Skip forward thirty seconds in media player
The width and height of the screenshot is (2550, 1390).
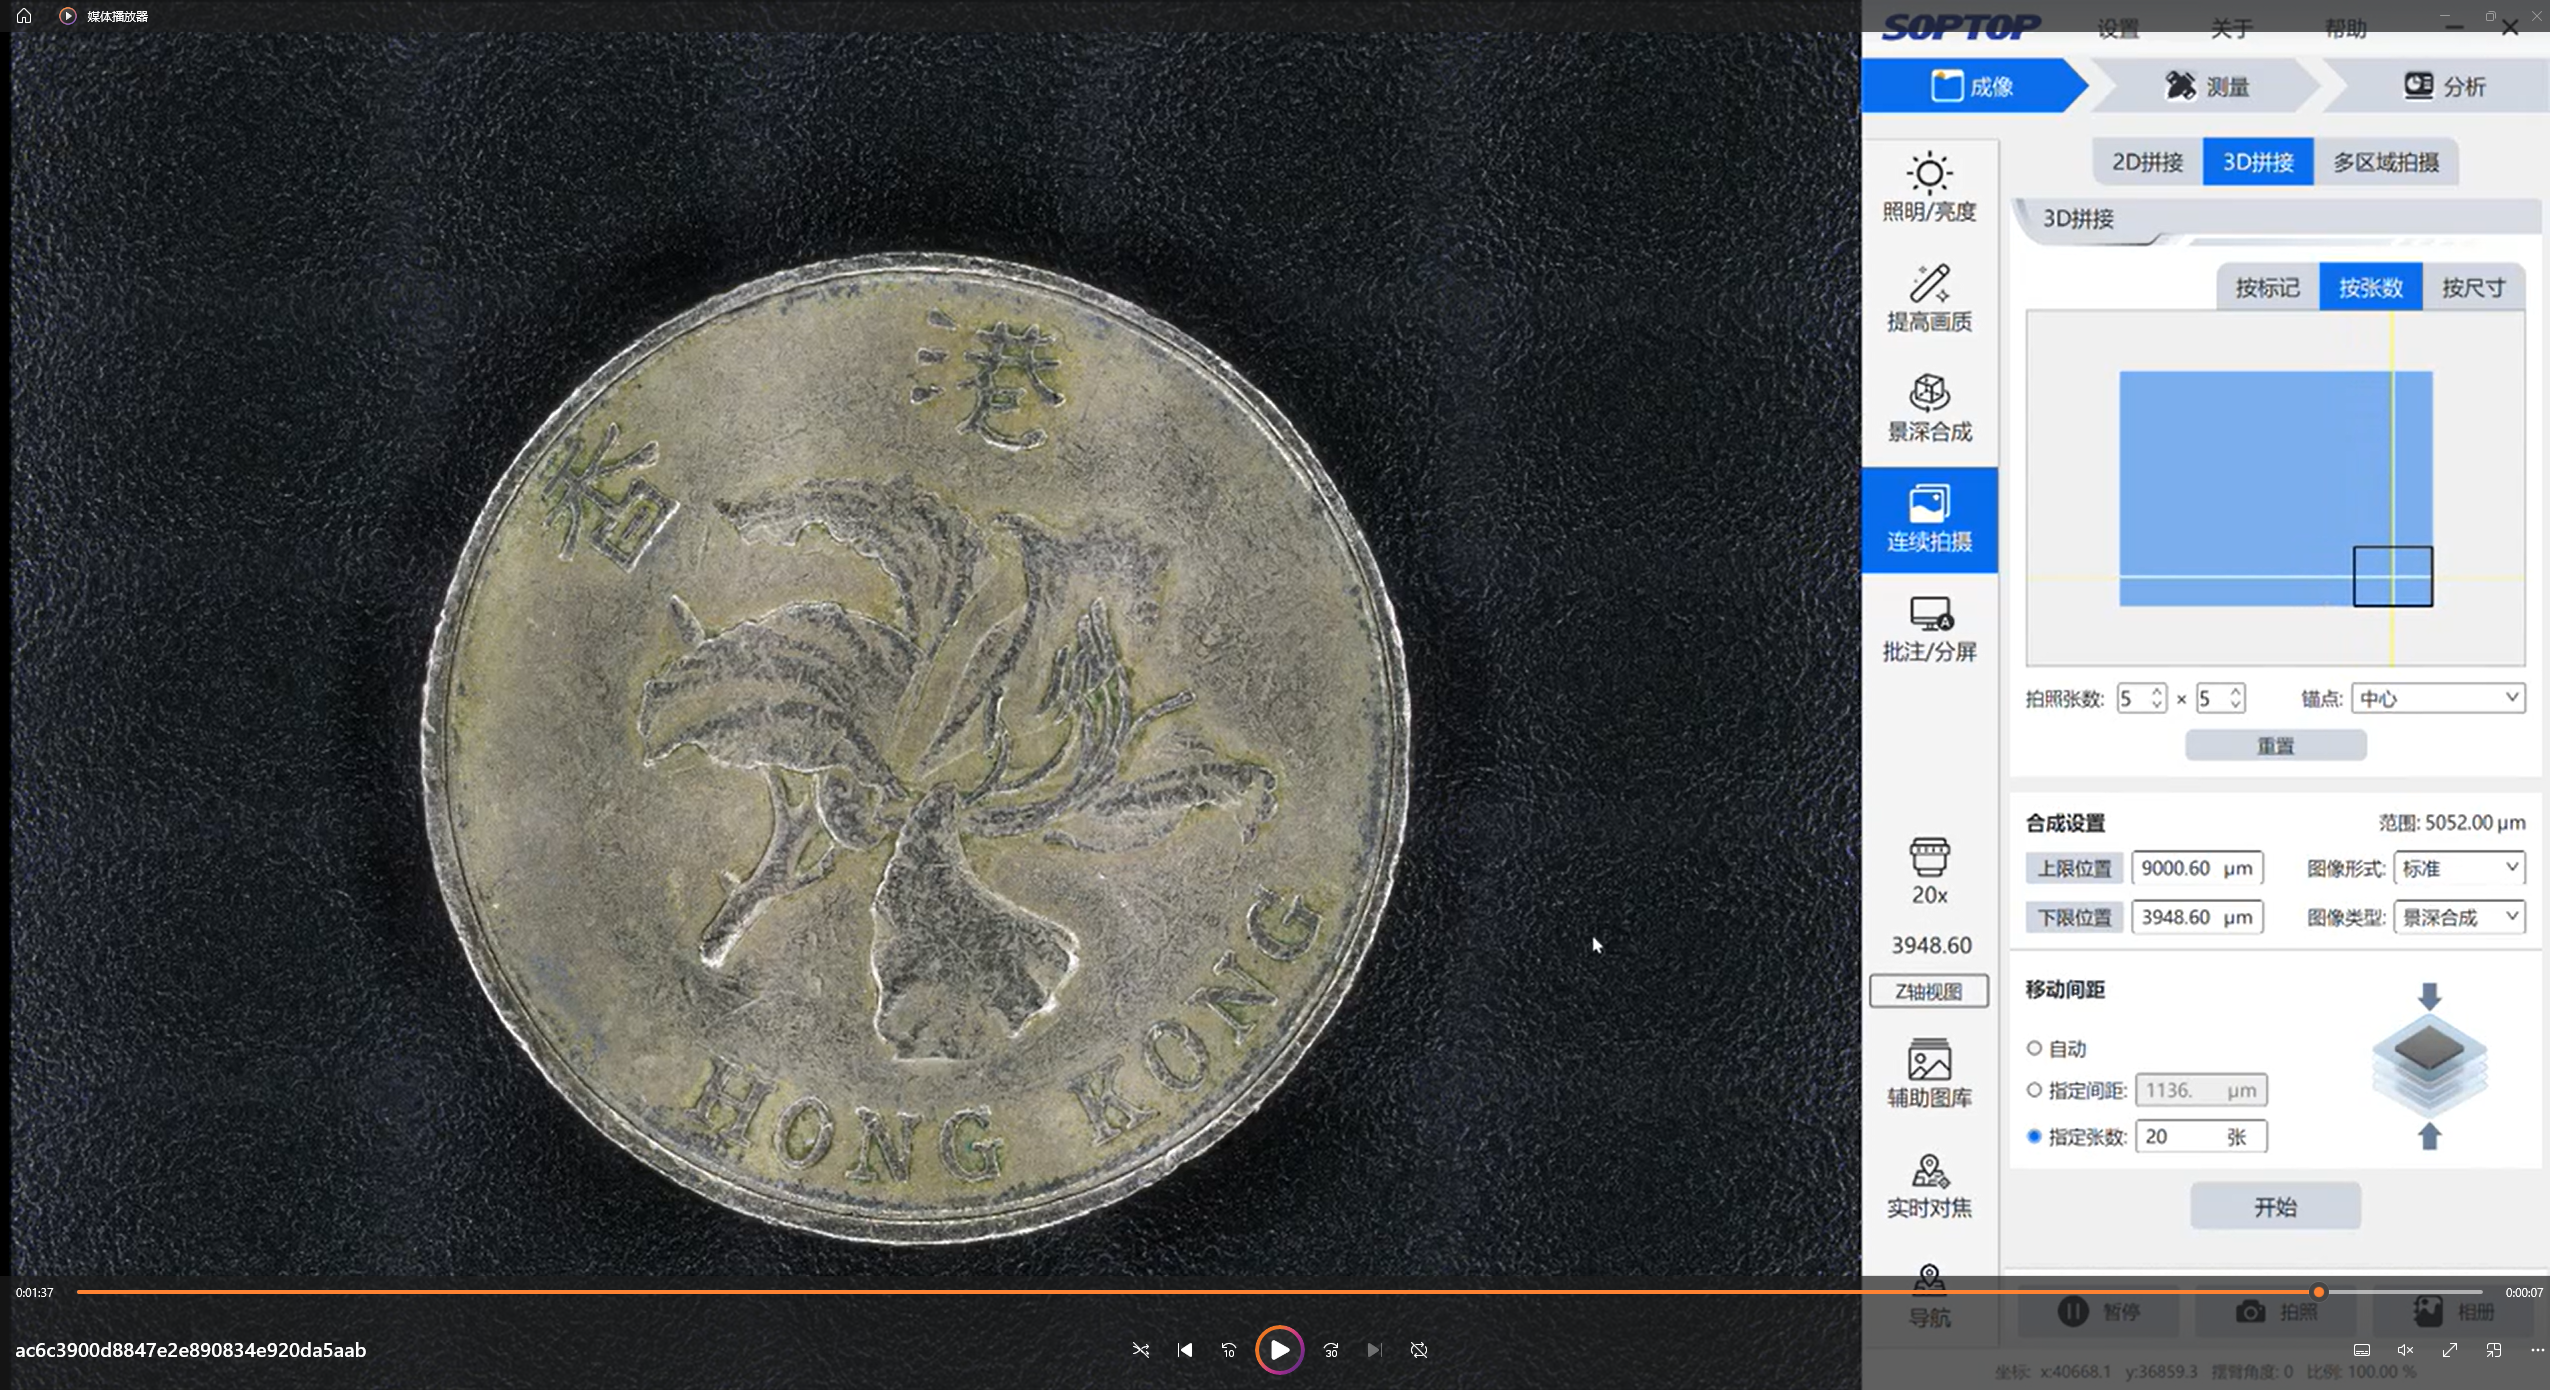(1331, 1350)
